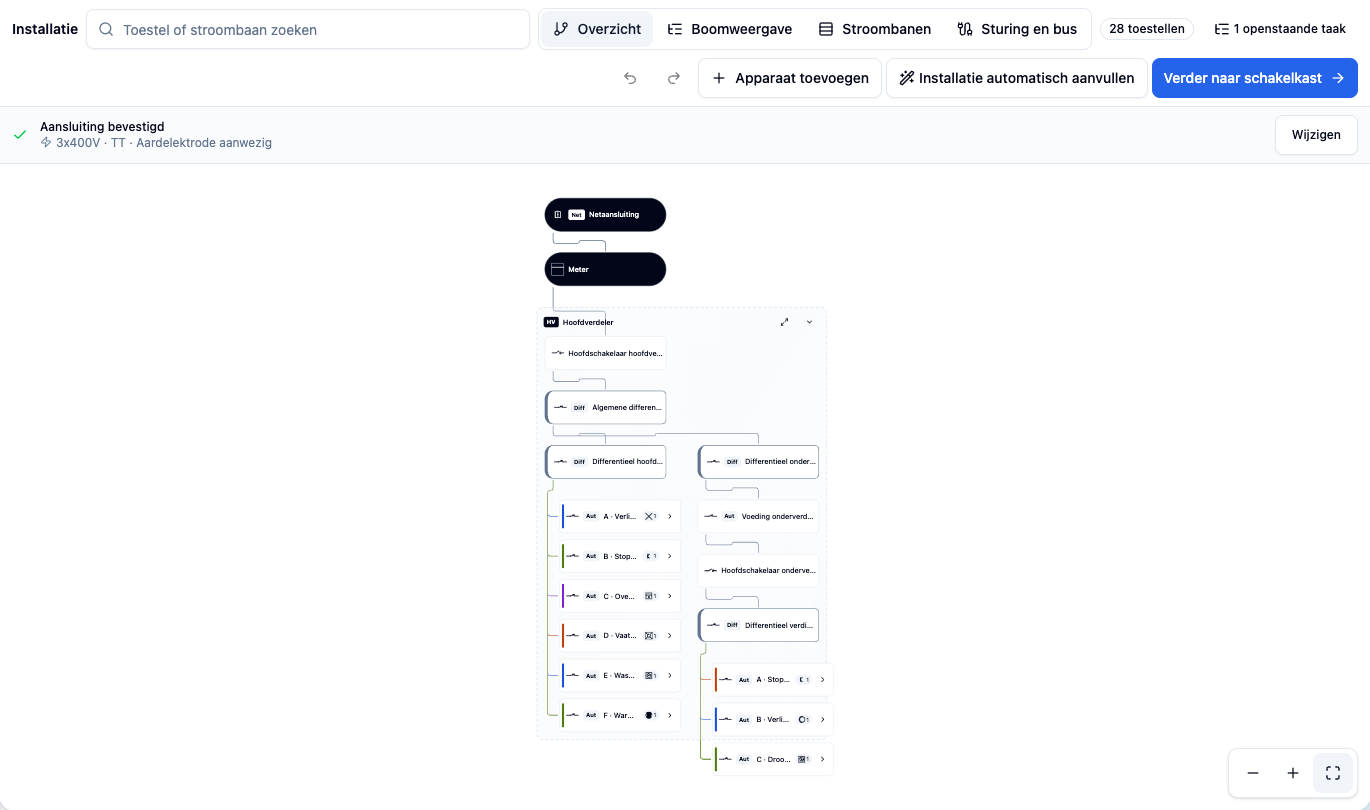Zoom out with the minus icon
The width and height of the screenshot is (1370, 810).
tap(1253, 773)
